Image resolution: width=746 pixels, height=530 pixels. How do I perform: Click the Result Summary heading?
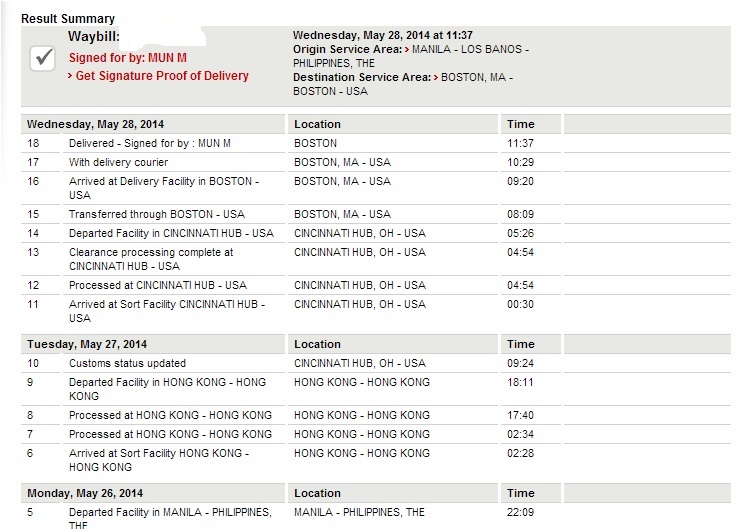click(68, 19)
